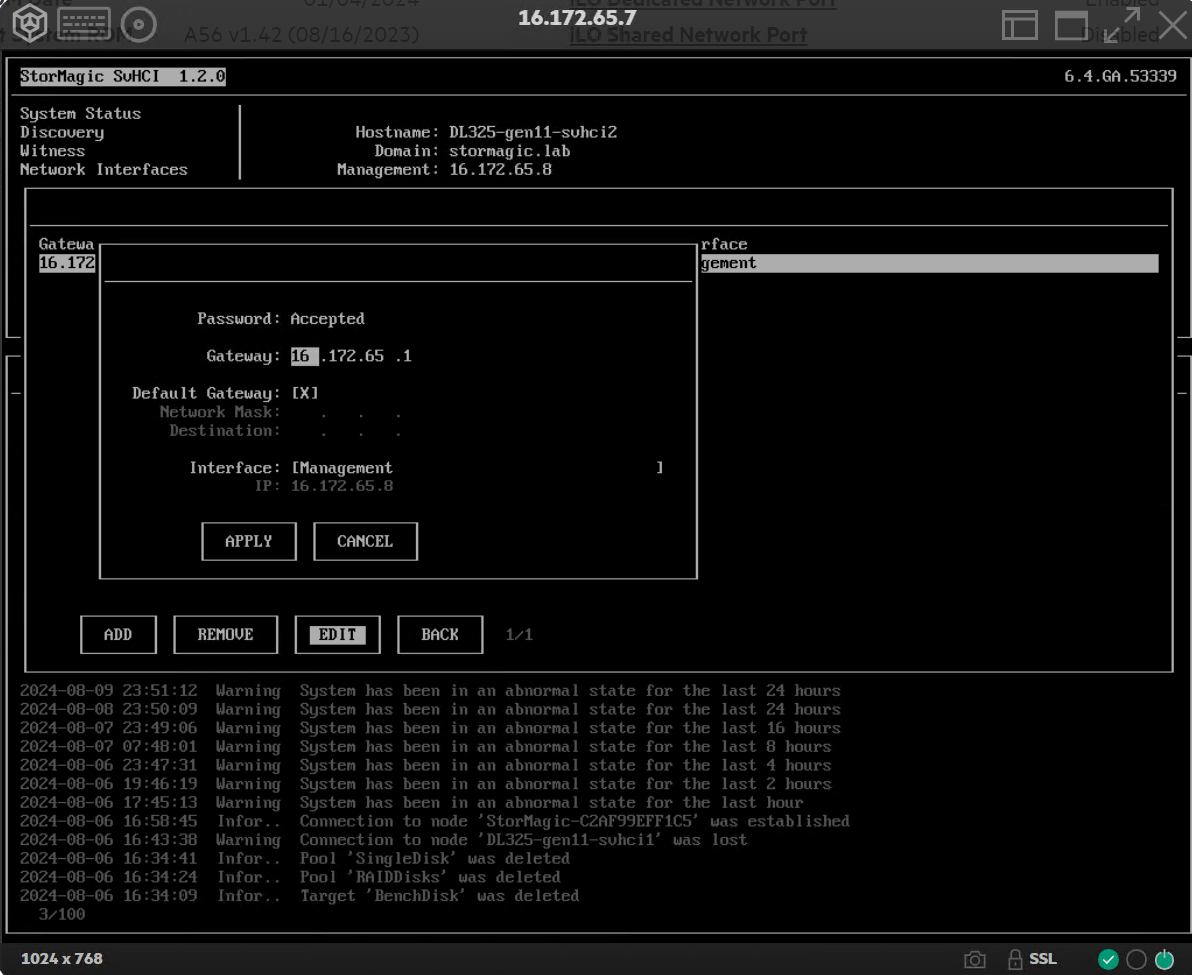Click the Pool 'SingleDisk' was deleted log entry

[x=295, y=858]
